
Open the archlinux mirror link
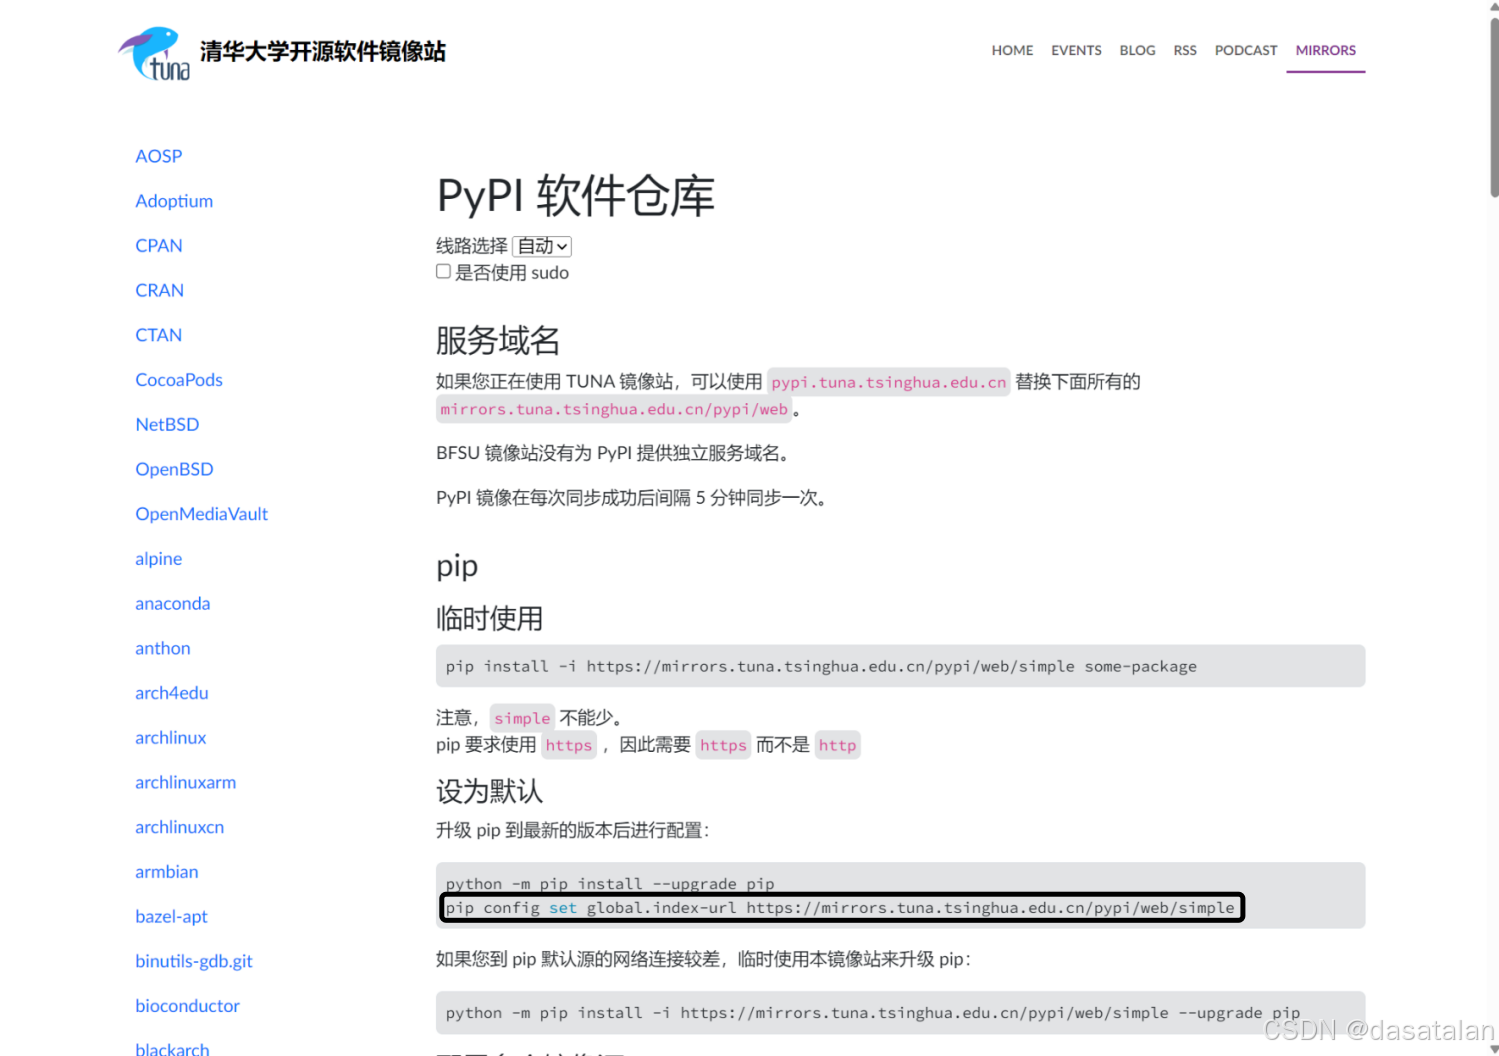pos(171,738)
